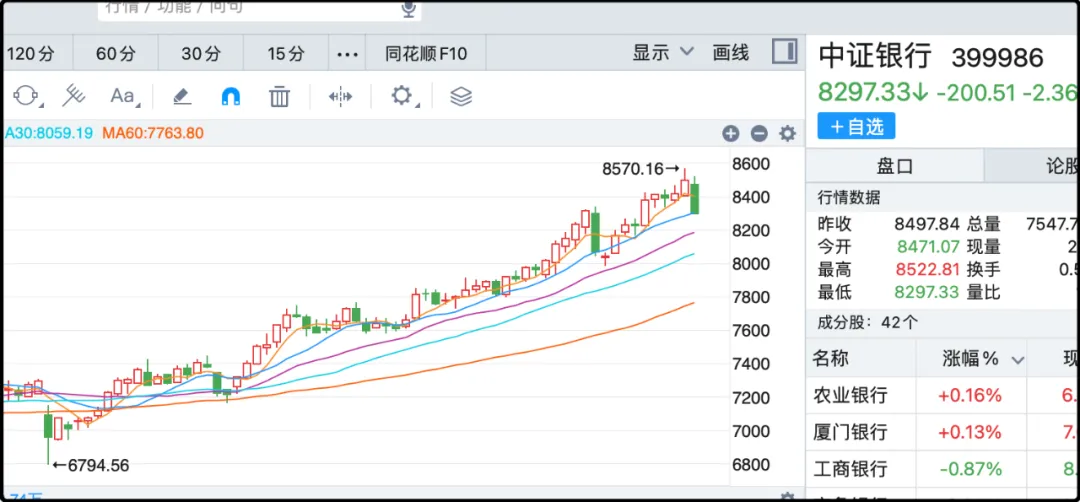
Task: Sort by 涨幅% column dropdown arrow
Action: [1018, 360]
